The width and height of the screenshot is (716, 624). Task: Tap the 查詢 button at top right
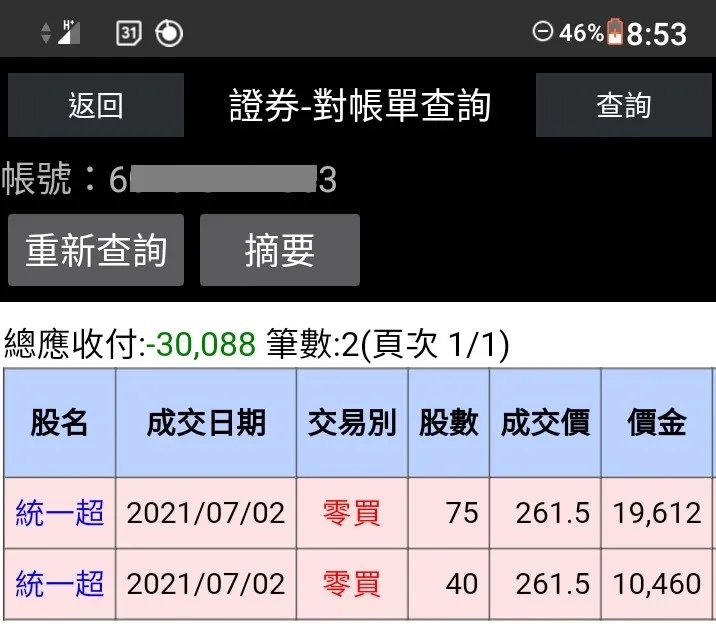coord(623,105)
